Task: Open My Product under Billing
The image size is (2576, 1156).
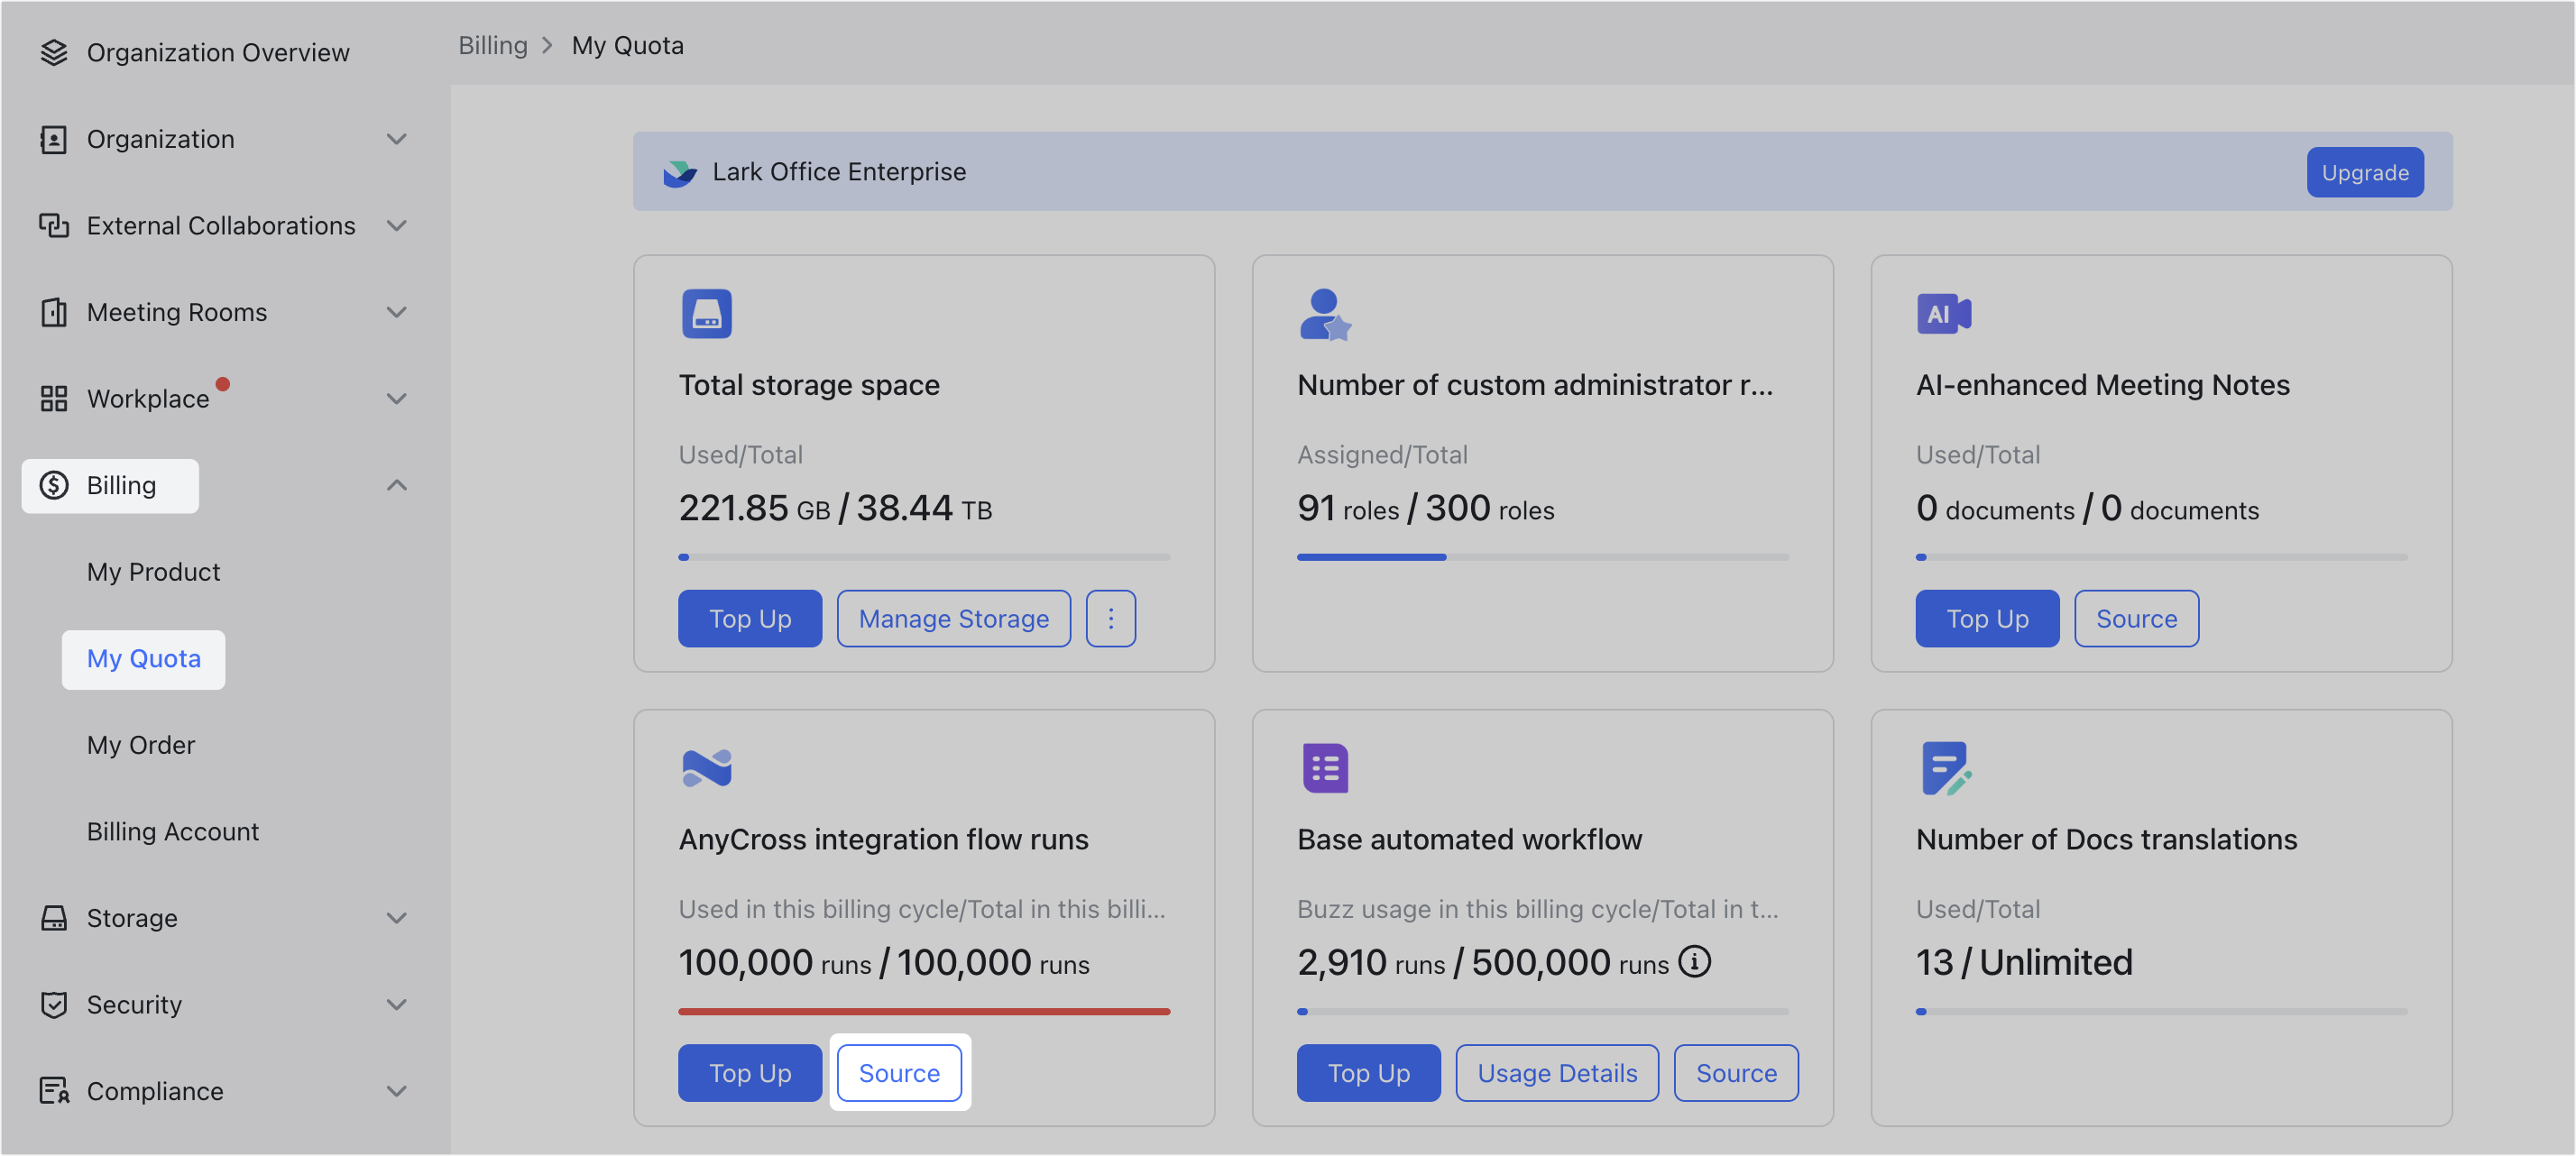Action: pos(153,571)
